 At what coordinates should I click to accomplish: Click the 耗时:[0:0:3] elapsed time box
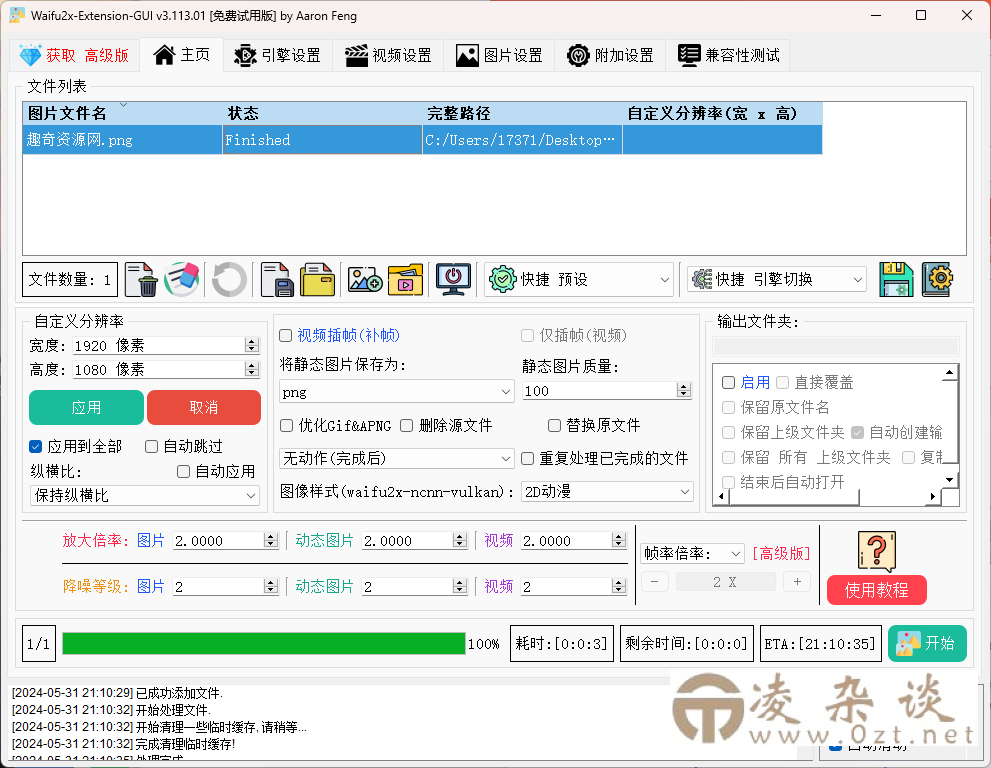(x=561, y=643)
